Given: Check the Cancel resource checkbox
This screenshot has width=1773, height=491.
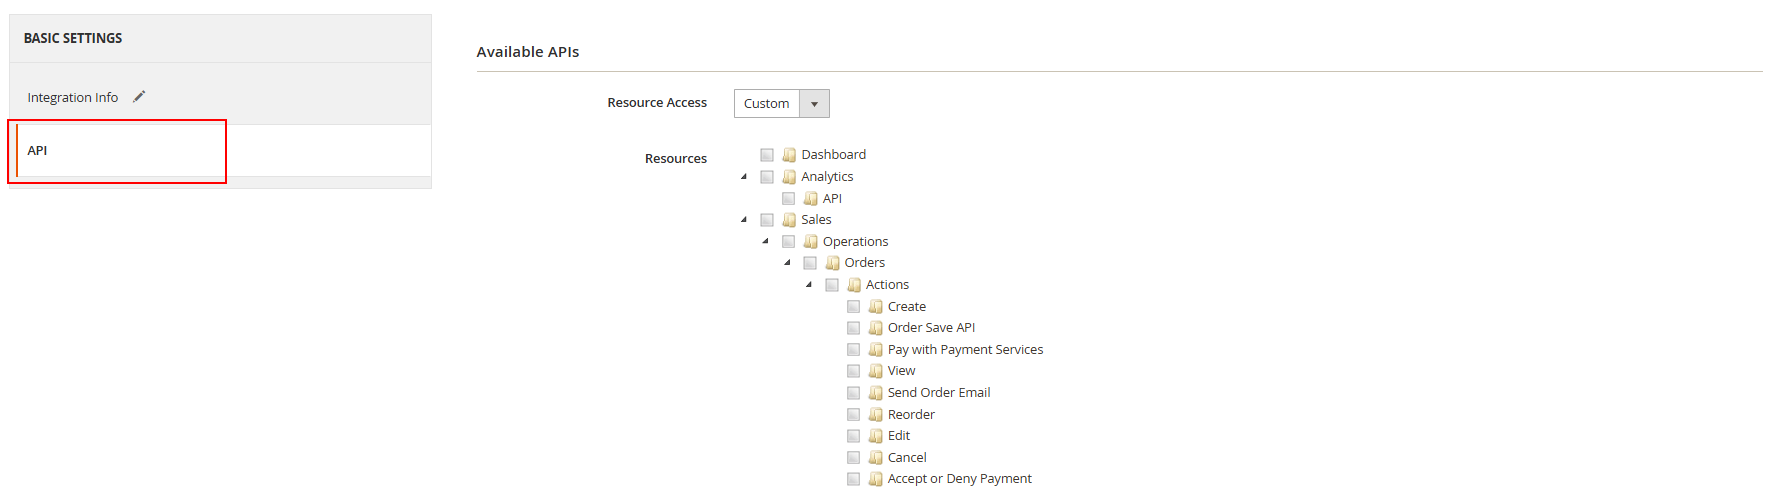Looking at the screenshot, I should pyautogui.click(x=854, y=458).
